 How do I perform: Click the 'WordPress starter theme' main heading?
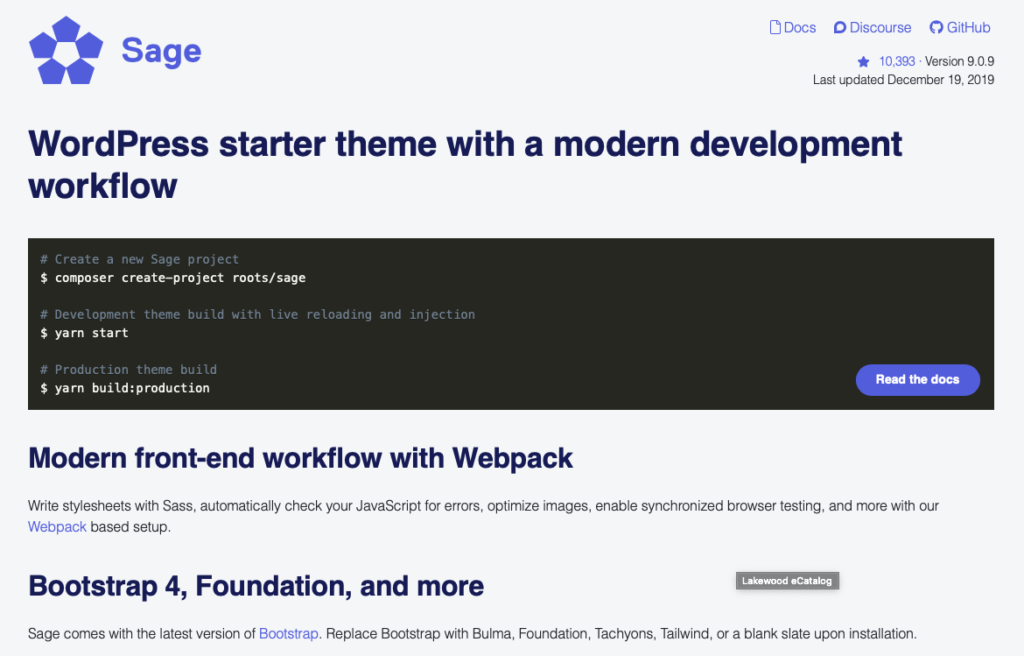coord(465,165)
